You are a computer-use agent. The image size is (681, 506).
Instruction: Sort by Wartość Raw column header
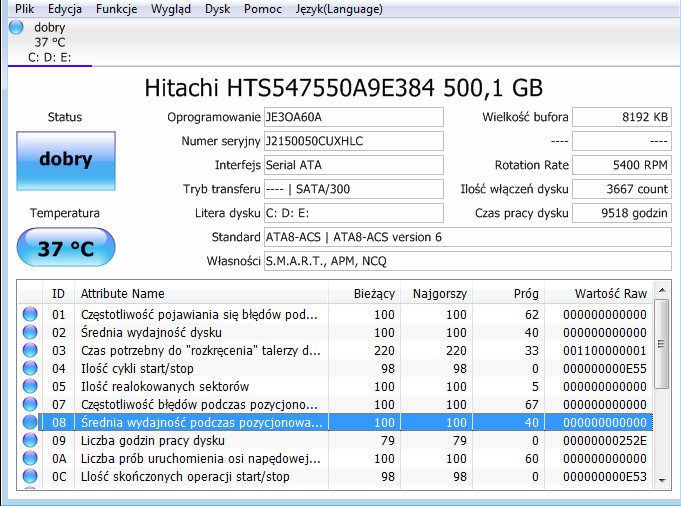coord(598,294)
